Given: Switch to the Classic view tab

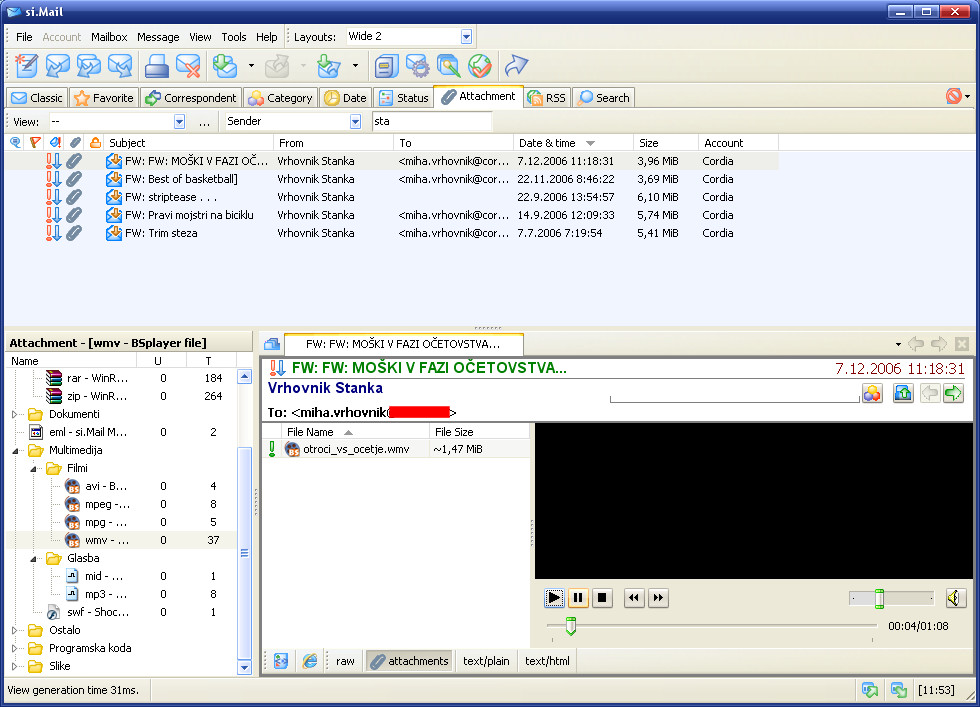Looking at the screenshot, I should click(x=37, y=98).
